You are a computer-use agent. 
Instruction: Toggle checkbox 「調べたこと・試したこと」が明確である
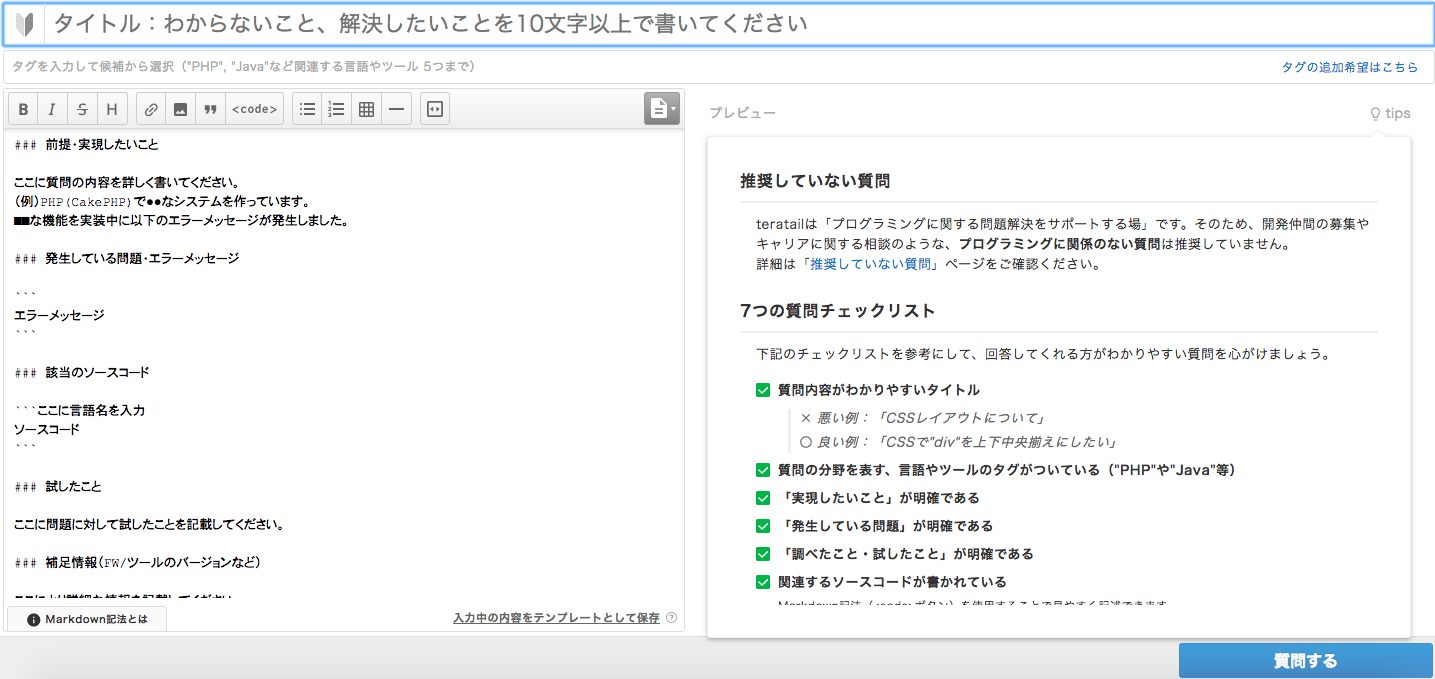(763, 554)
